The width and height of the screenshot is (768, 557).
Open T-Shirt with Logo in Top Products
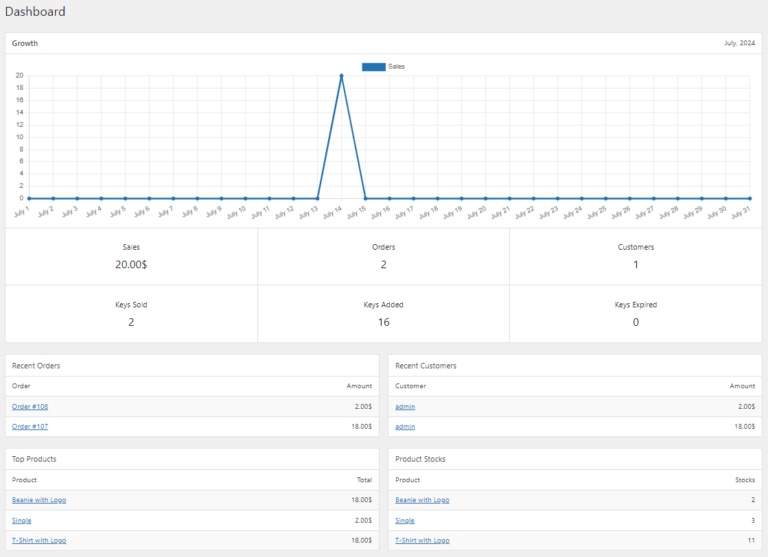[39, 540]
